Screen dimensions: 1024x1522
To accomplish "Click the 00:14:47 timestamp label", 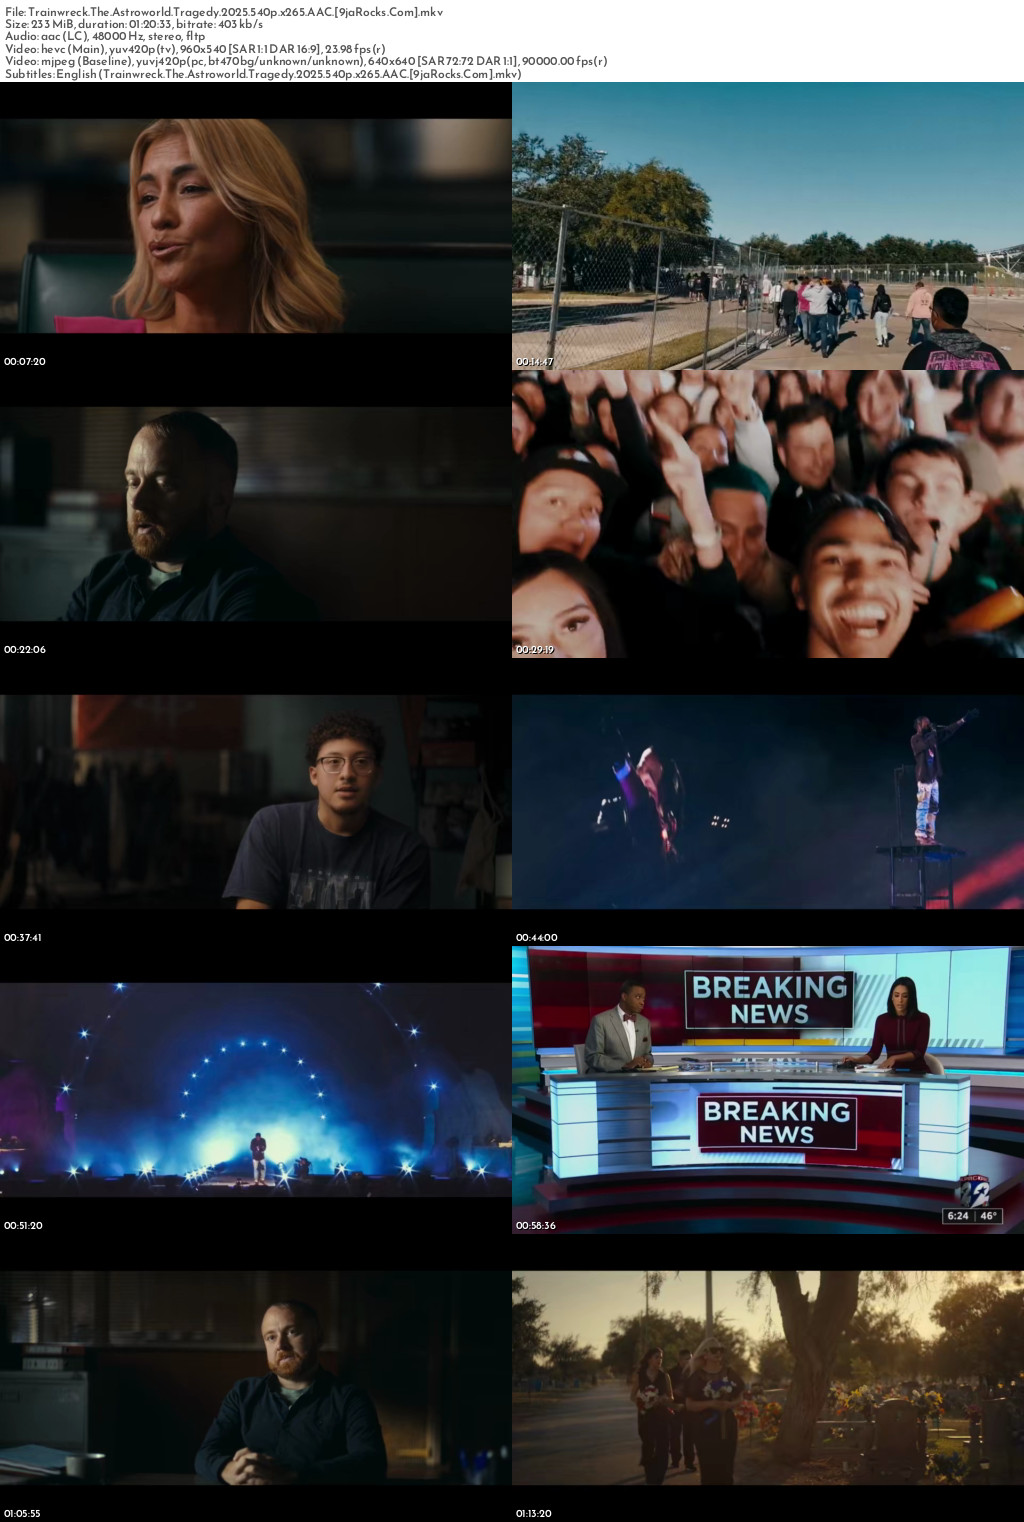I will [536, 361].
